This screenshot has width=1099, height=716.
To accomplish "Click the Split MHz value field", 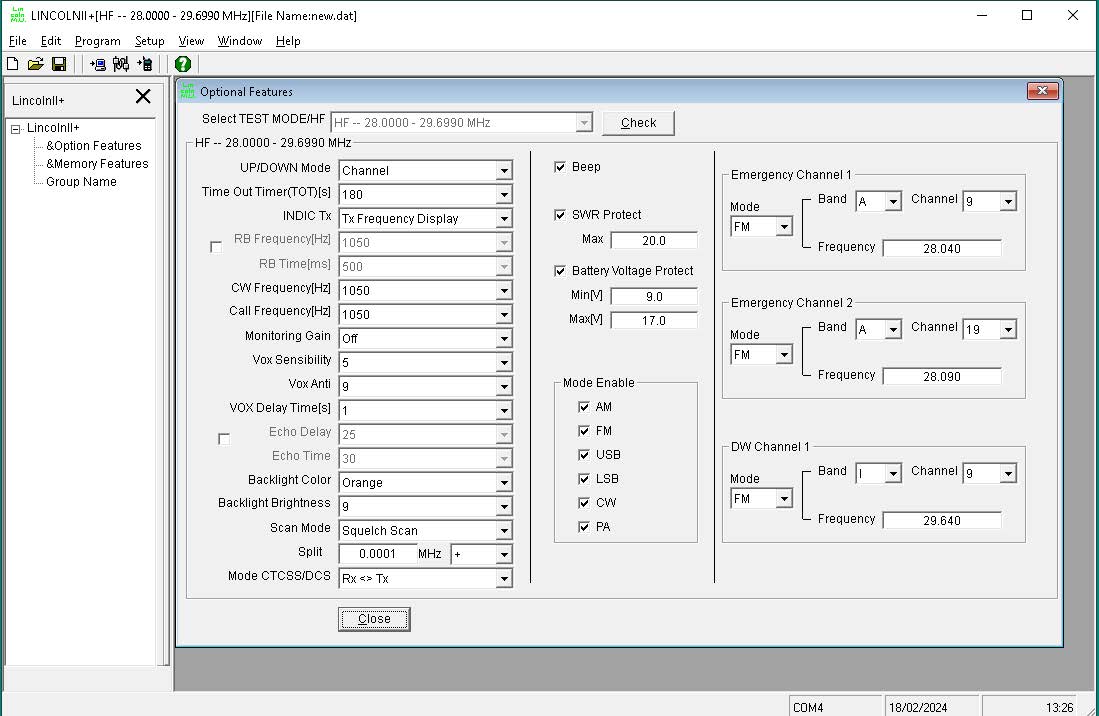I will pos(378,554).
